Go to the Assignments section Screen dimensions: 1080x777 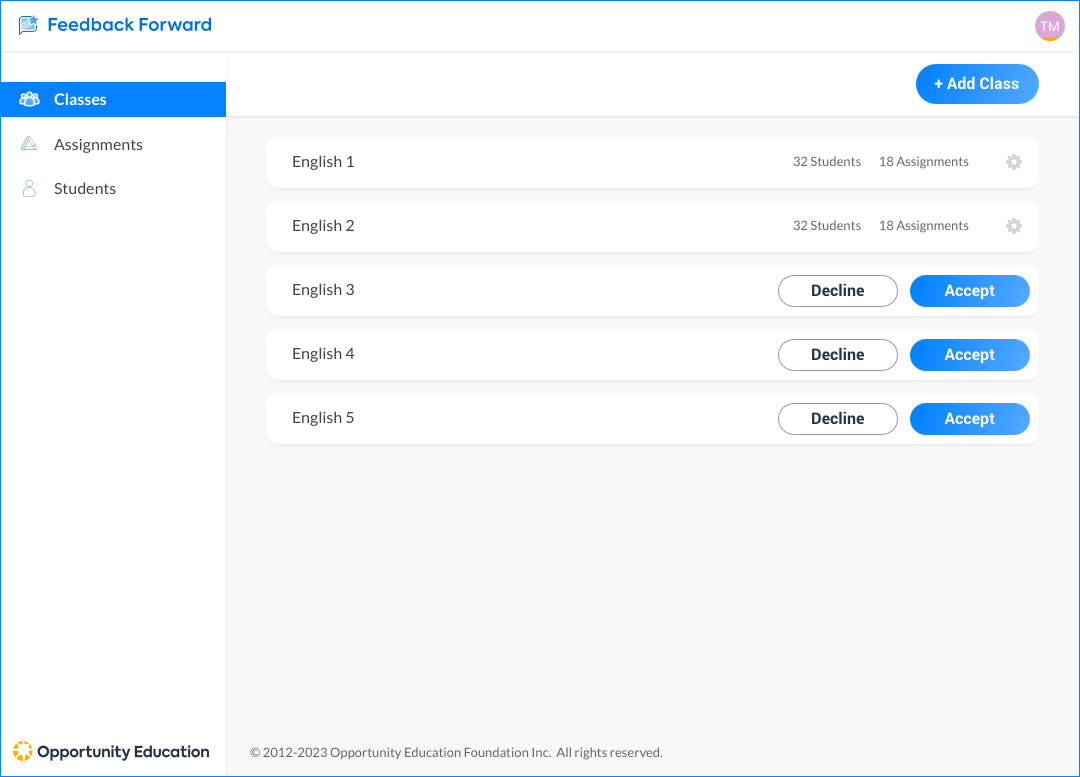pyautogui.click(x=98, y=144)
